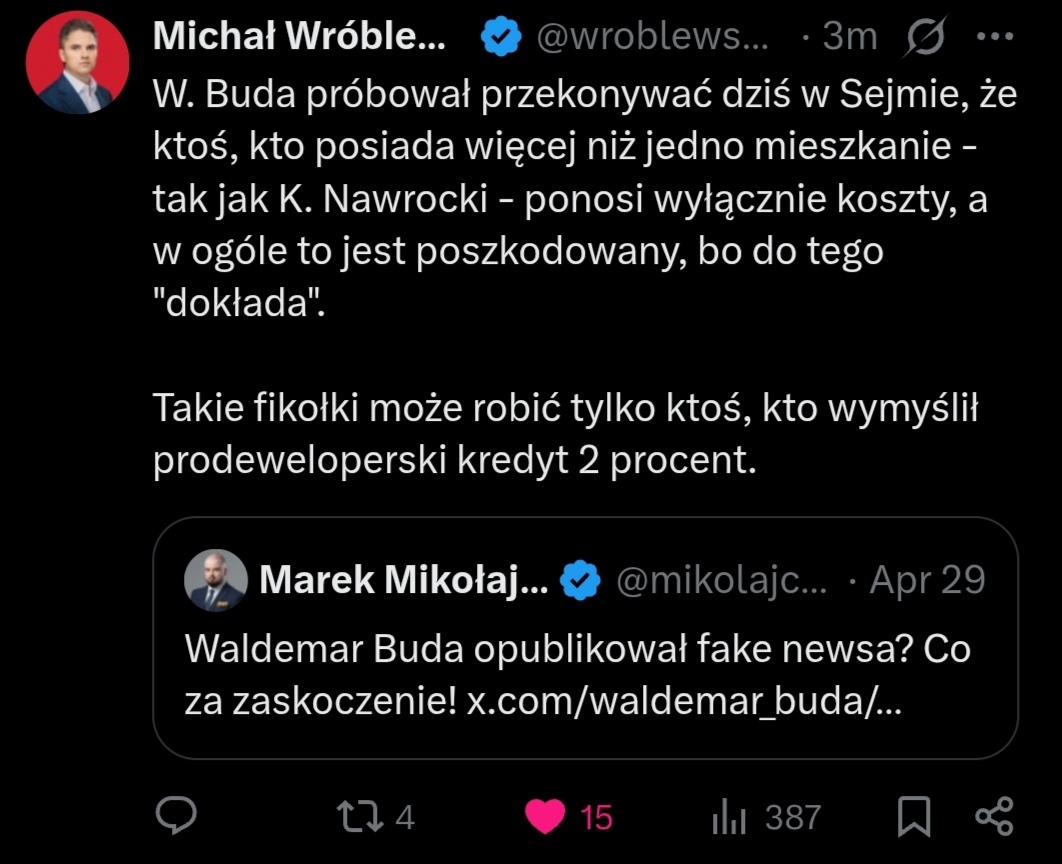Screen dimensions: 1062x864
Task: Unlike the post via the pink heart
Action: 547,816
